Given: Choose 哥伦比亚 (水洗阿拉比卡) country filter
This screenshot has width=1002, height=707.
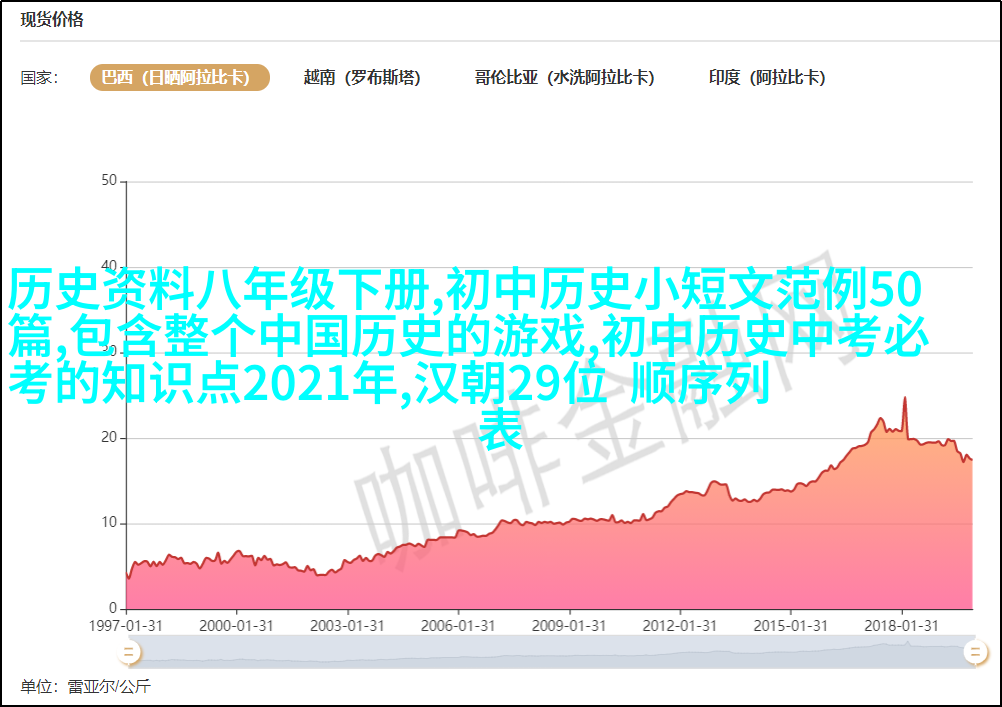Looking at the screenshot, I should click(x=564, y=77).
